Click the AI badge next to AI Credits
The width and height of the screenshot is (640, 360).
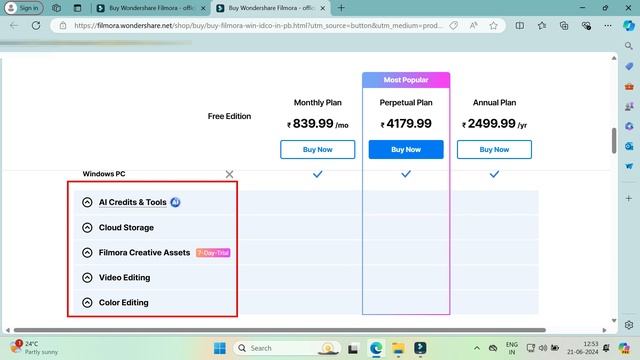pyautogui.click(x=176, y=202)
